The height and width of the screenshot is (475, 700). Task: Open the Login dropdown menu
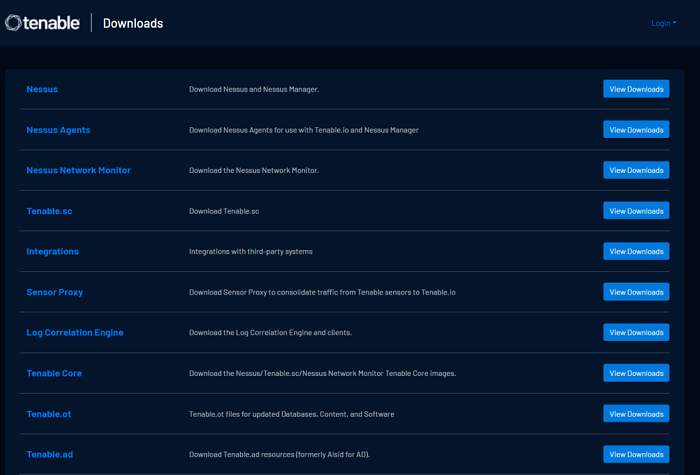coord(662,23)
